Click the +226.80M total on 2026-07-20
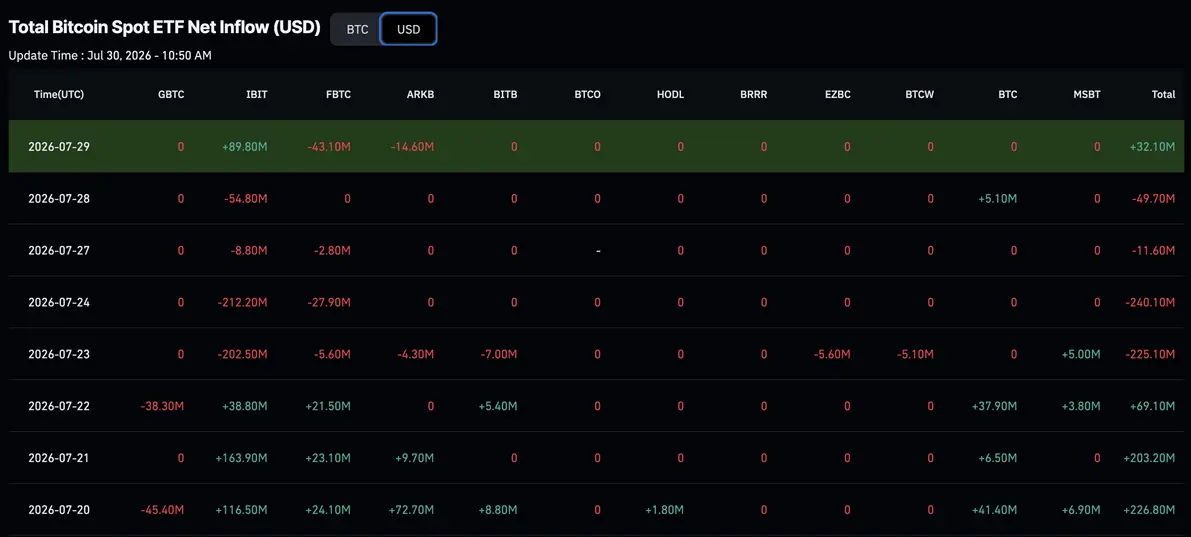This screenshot has width=1191, height=537. 1149,510
